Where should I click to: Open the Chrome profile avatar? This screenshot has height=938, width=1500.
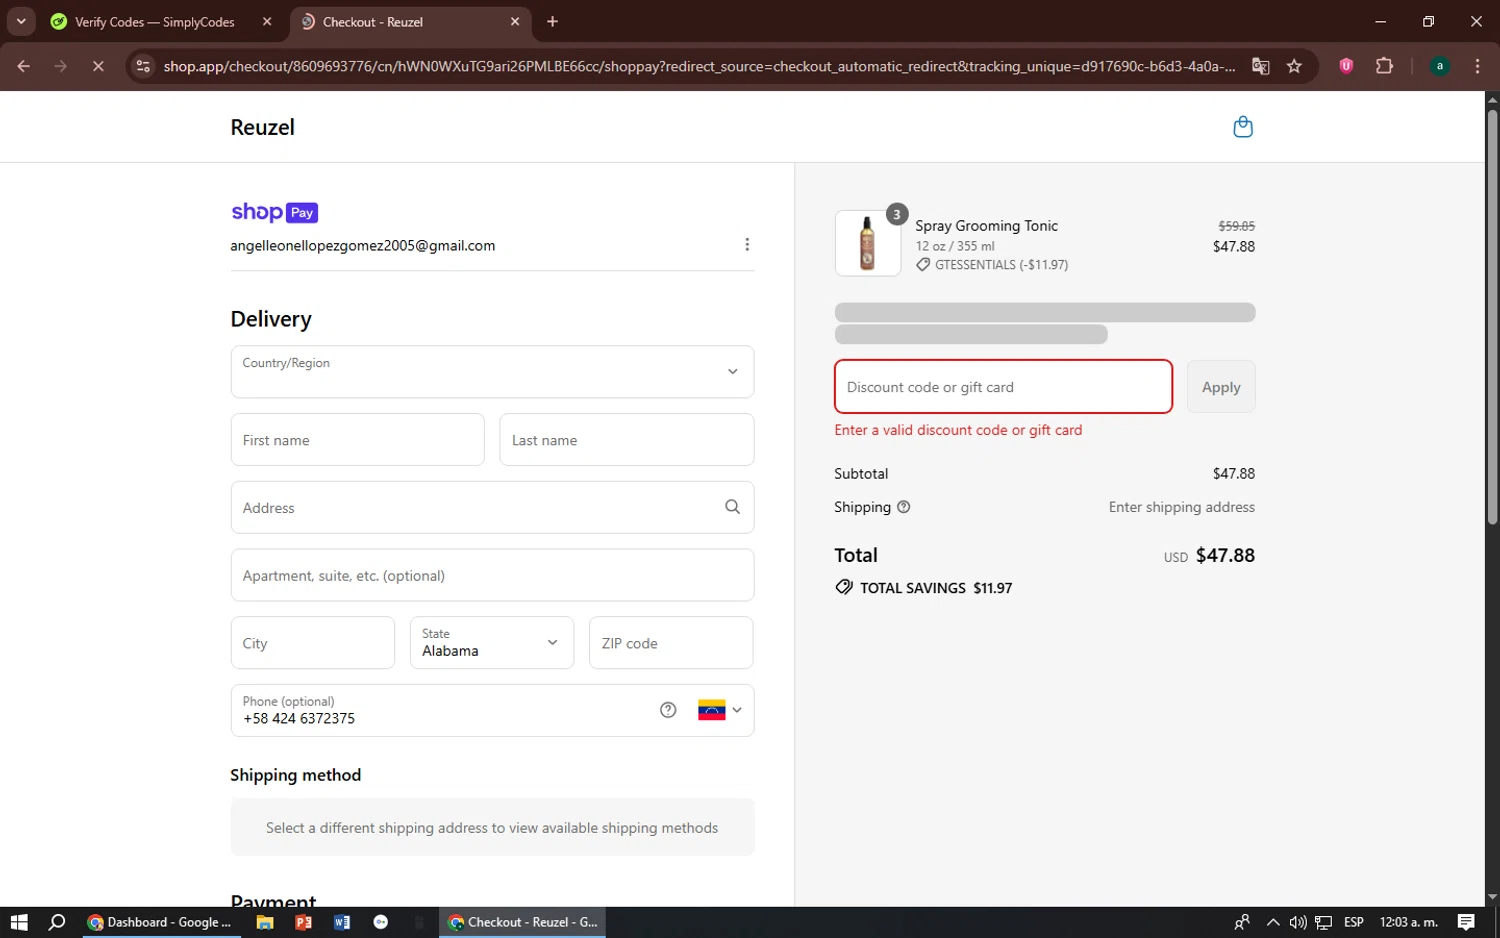point(1440,66)
